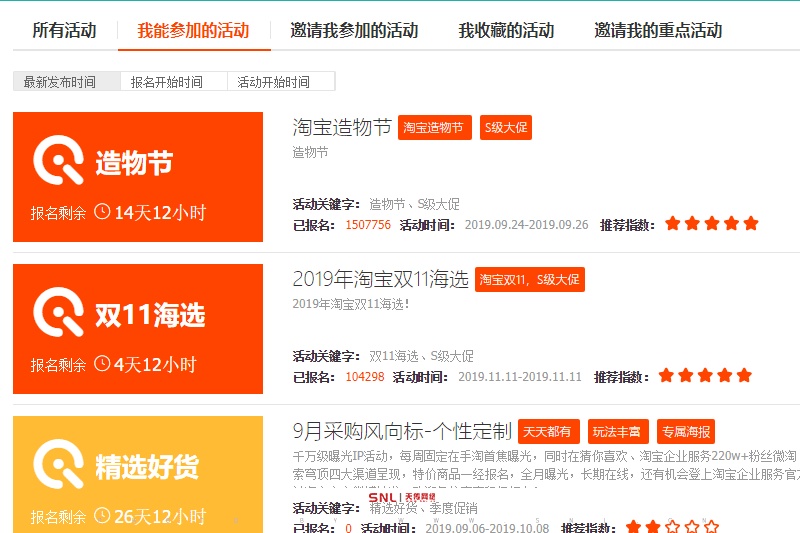This screenshot has width=800, height=533.
Task: Select the 我能参加的活动 tab
Action: (193, 31)
